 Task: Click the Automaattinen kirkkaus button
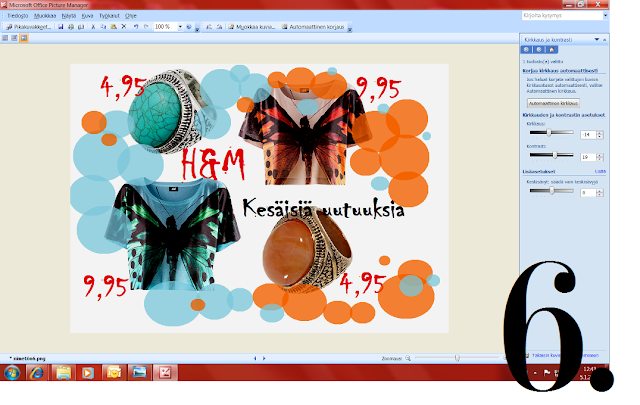[553, 103]
